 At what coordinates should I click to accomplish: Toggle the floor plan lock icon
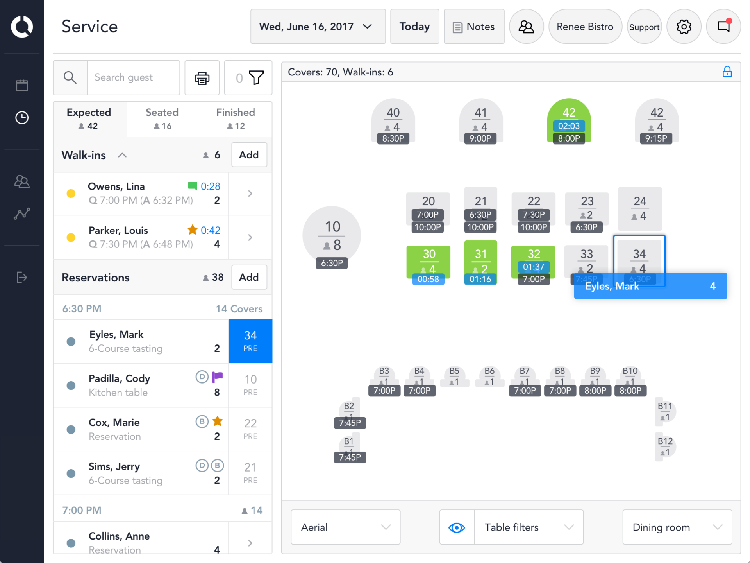(727, 72)
